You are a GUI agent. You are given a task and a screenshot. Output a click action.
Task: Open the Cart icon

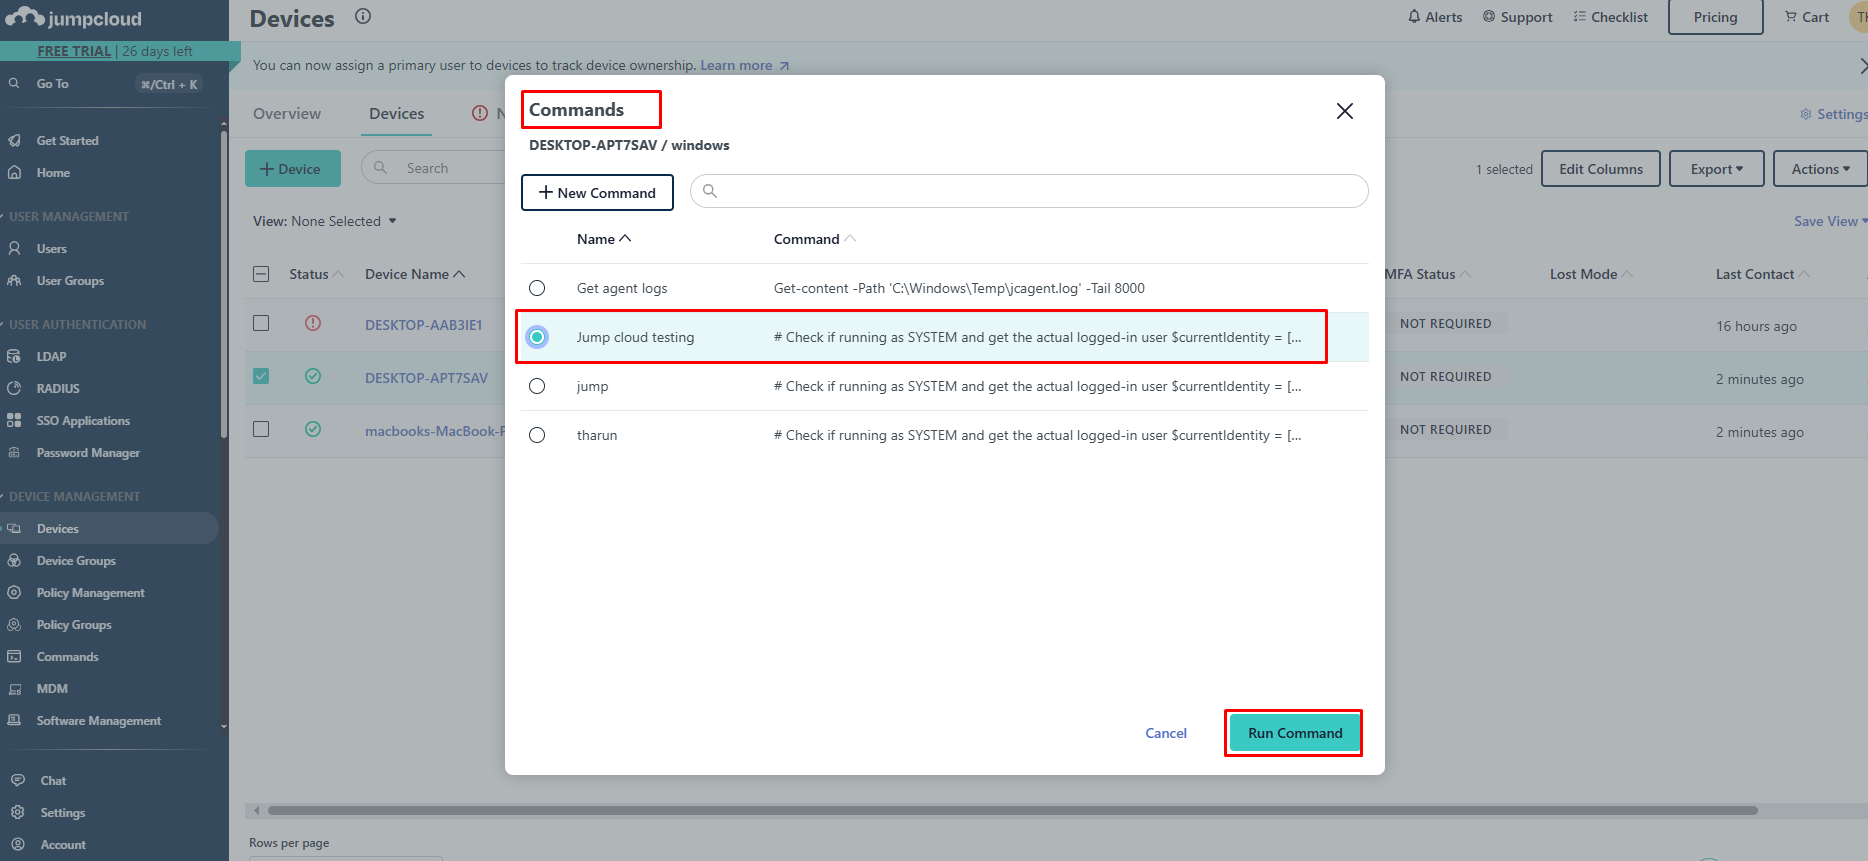(1791, 17)
